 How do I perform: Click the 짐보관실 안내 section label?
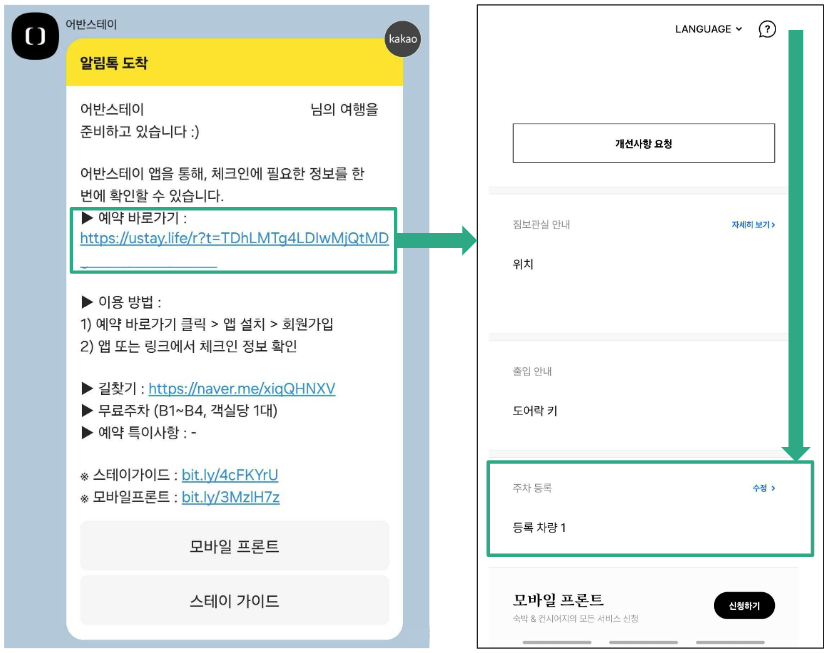click(541, 225)
